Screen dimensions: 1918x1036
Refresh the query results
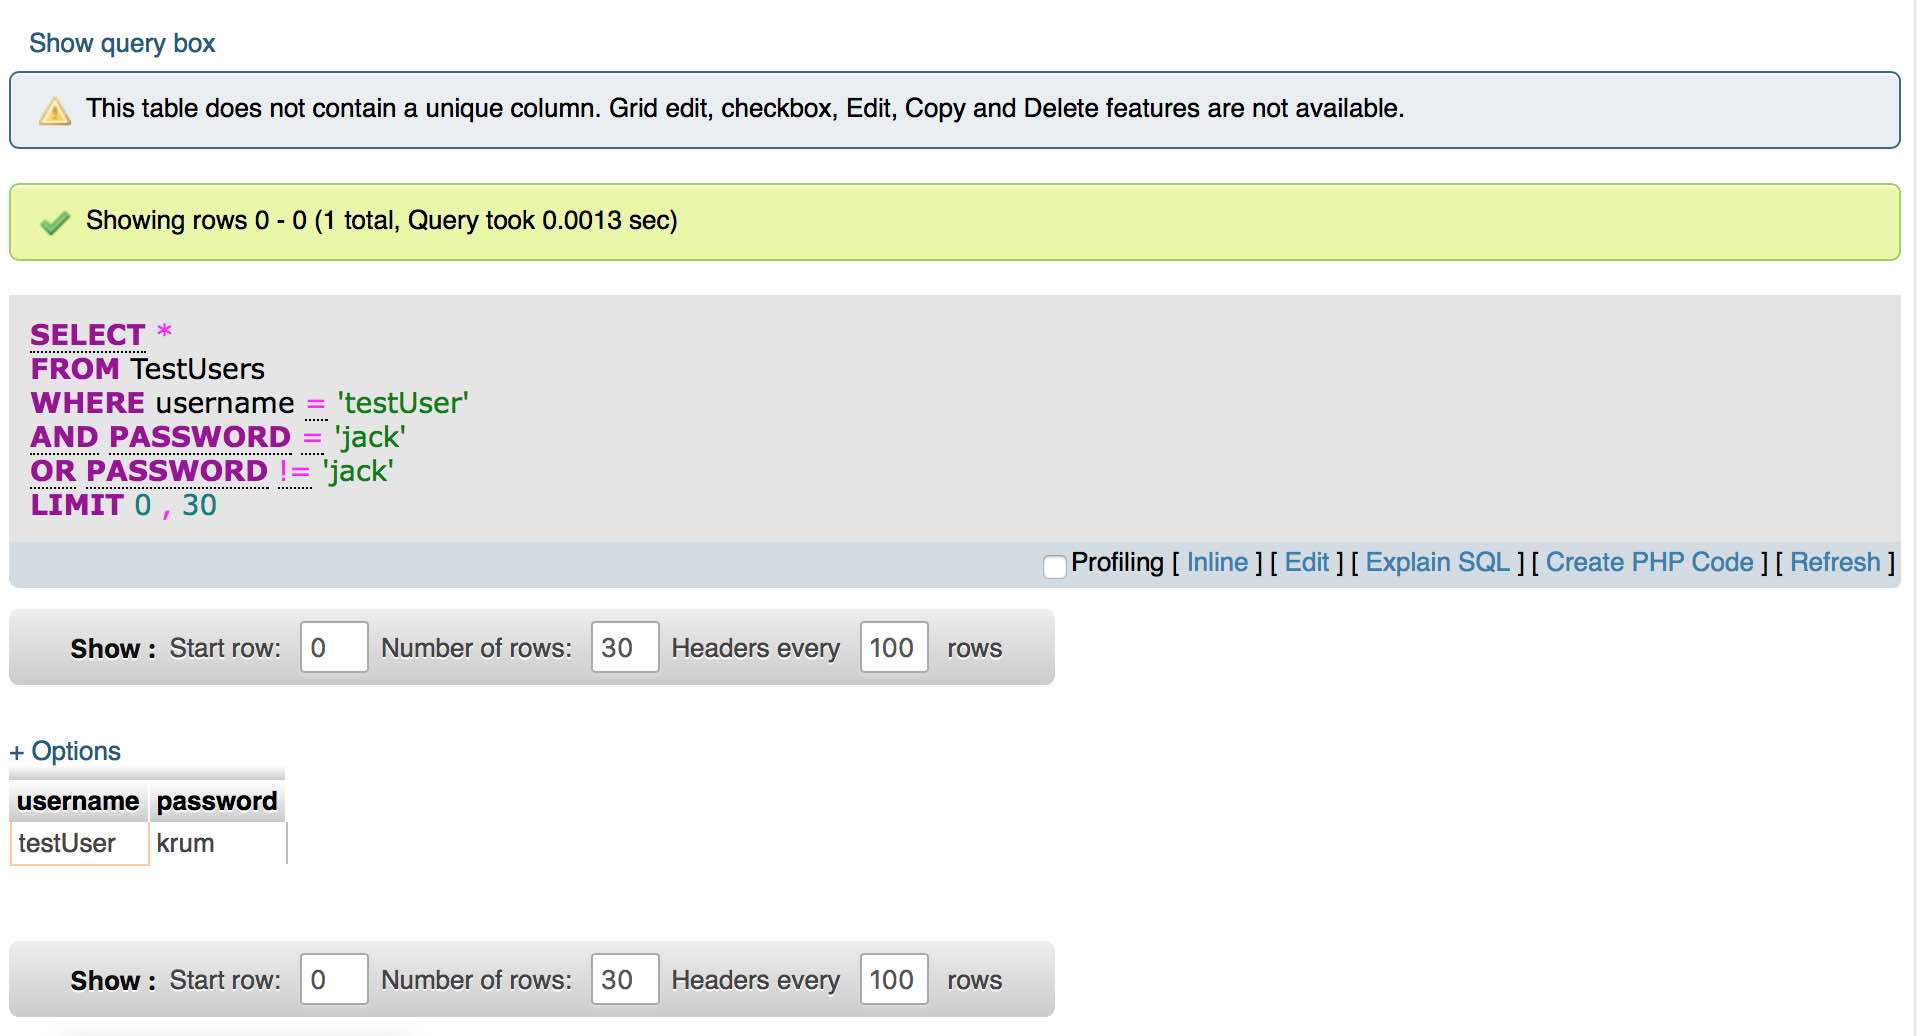click(1836, 562)
